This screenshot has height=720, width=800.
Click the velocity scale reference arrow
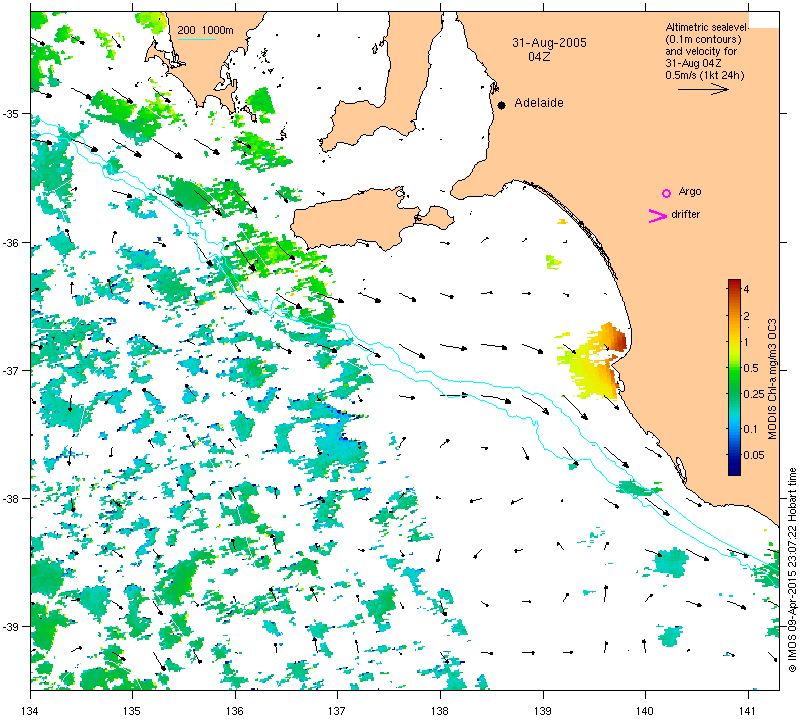pyautogui.click(x=704, y=89)
